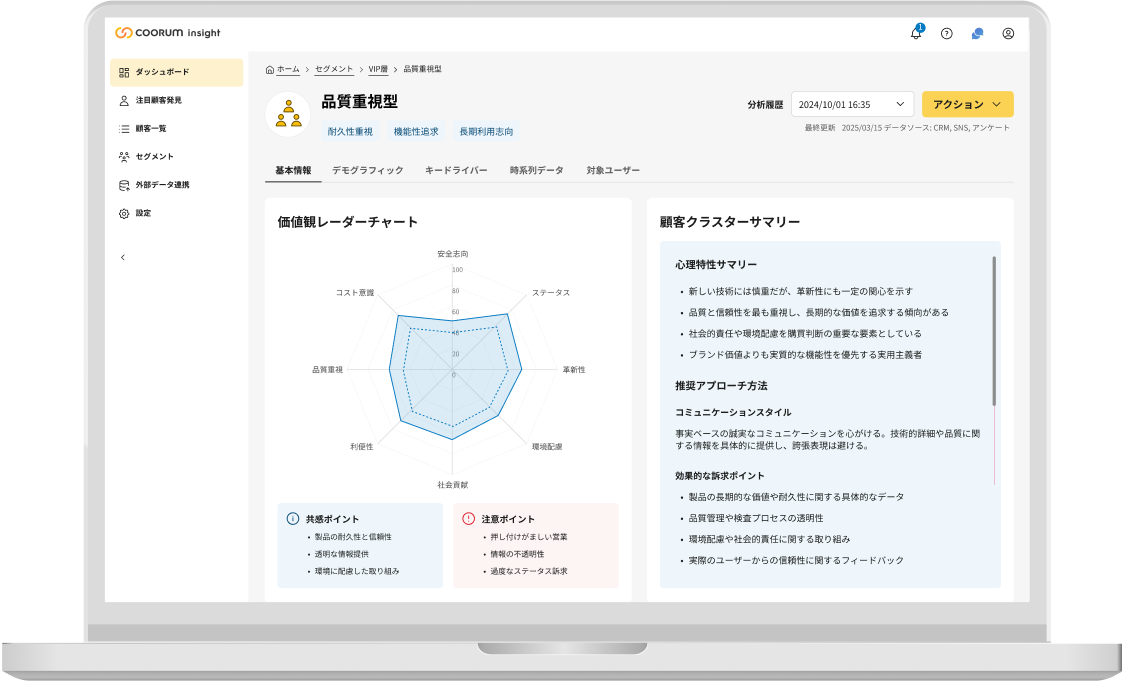Click the 外部データ連携 database icon

click(124, 185)
